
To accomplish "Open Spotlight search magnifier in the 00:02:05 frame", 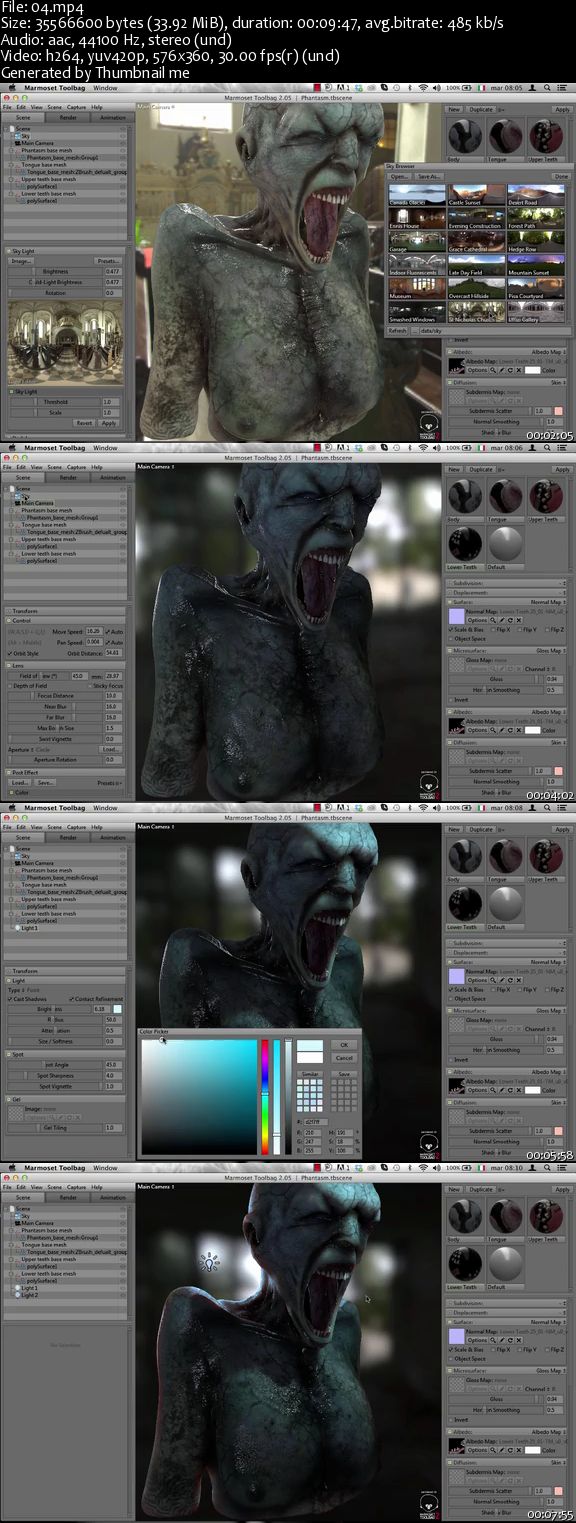I will [546, 87].
